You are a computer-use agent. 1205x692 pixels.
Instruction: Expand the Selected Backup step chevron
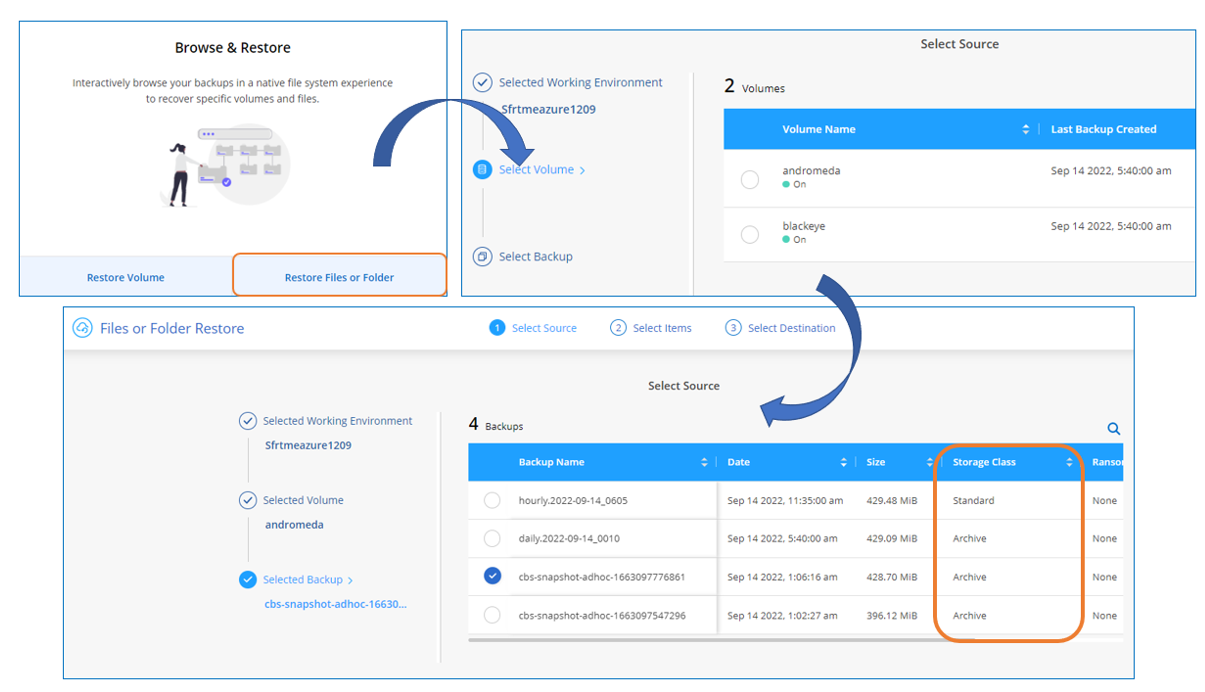350,581
